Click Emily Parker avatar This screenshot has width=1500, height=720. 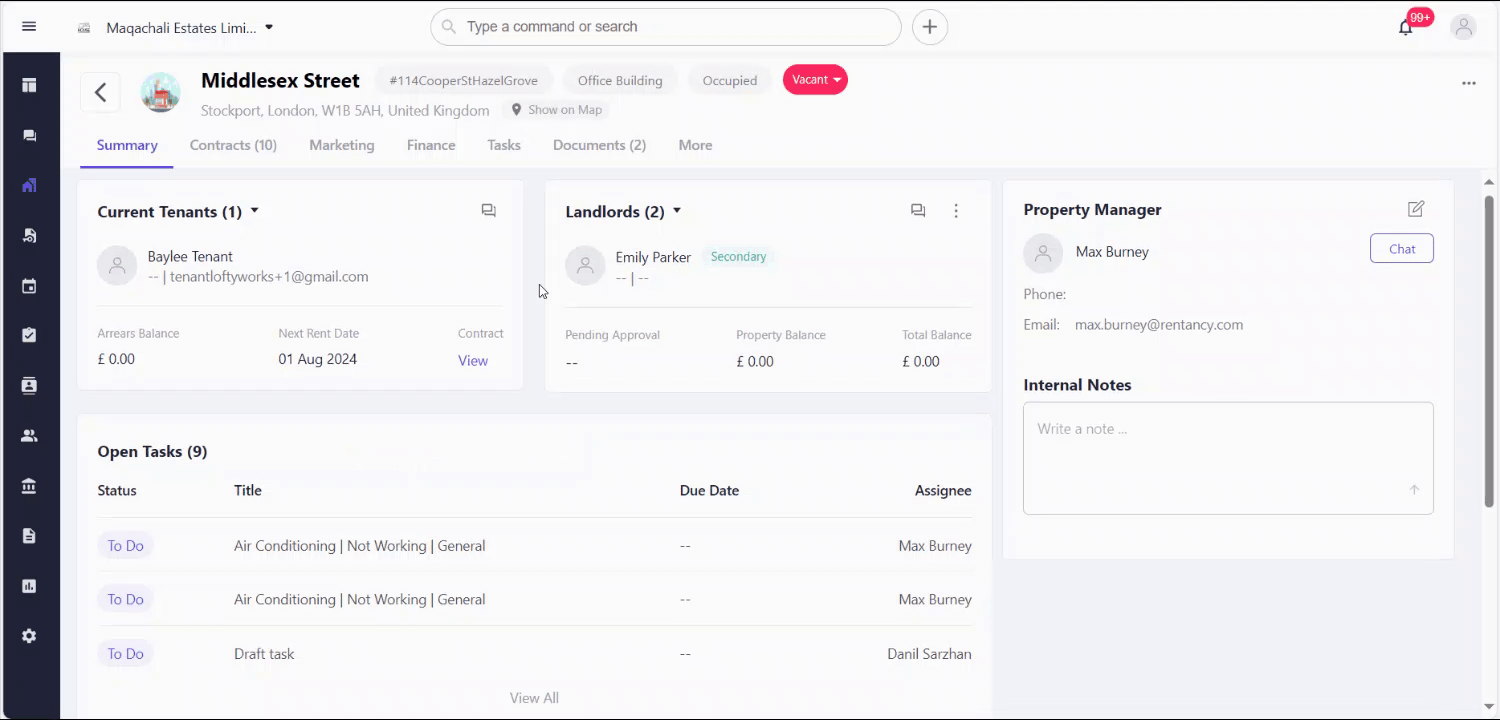[x=585, y=266]
